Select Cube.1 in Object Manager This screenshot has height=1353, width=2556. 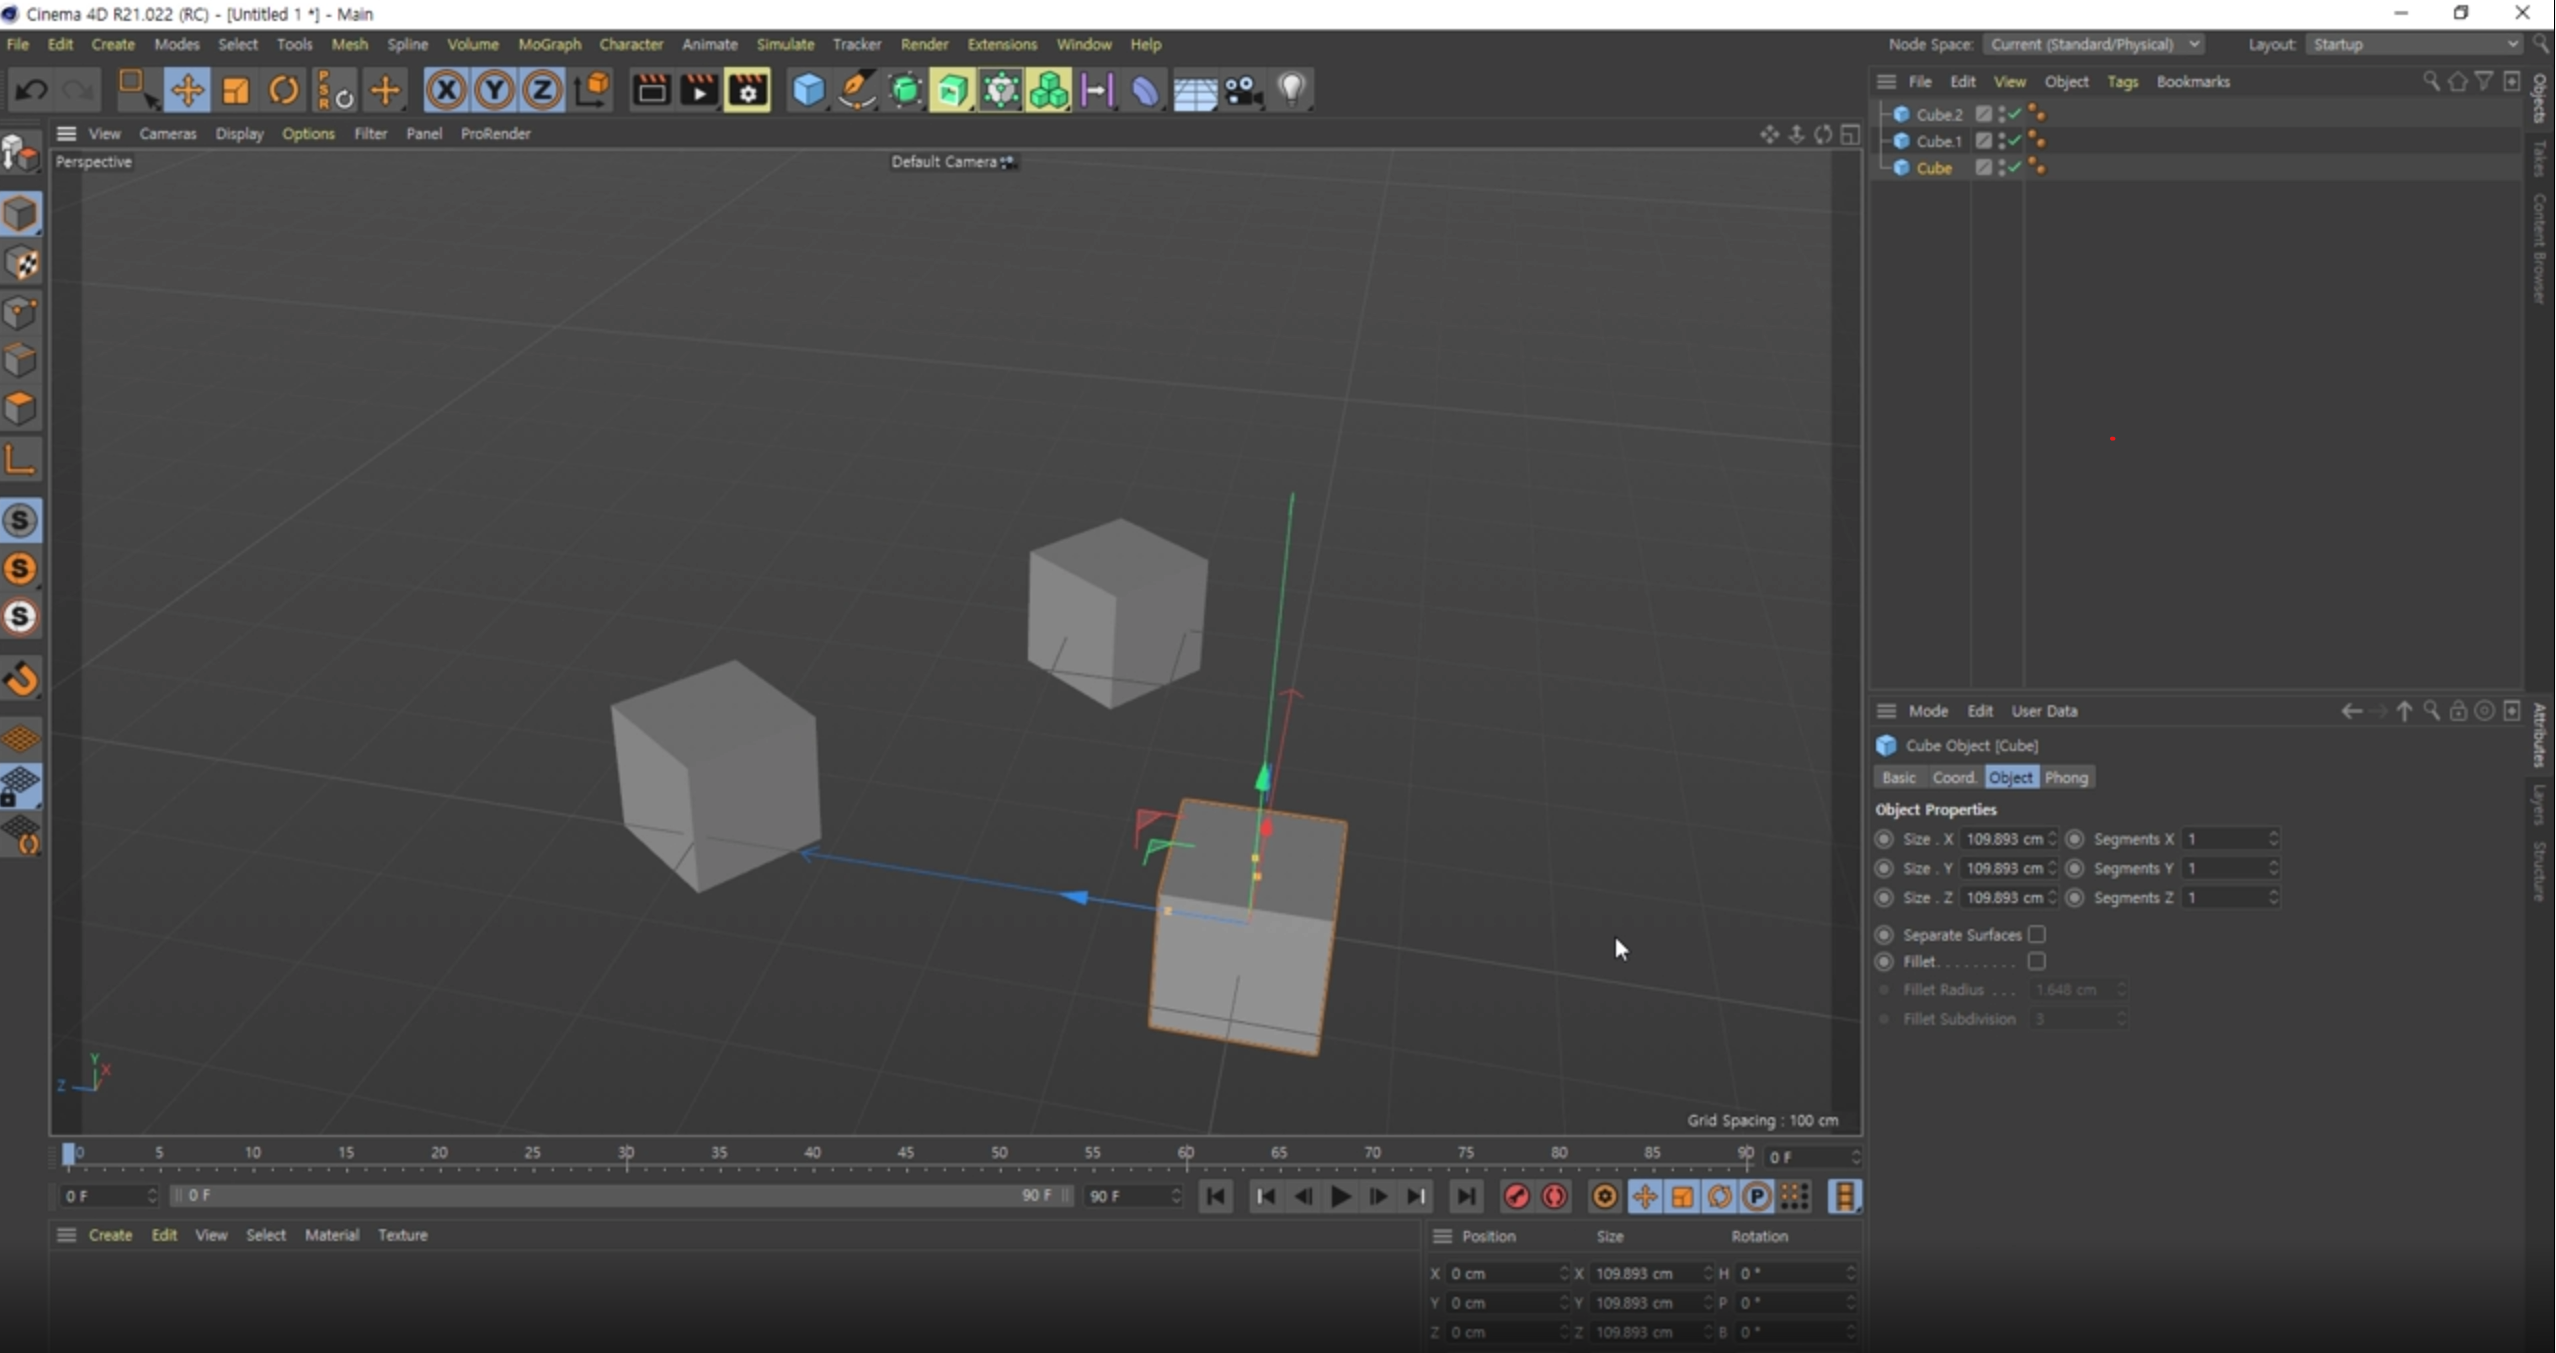click(1938, 141)
